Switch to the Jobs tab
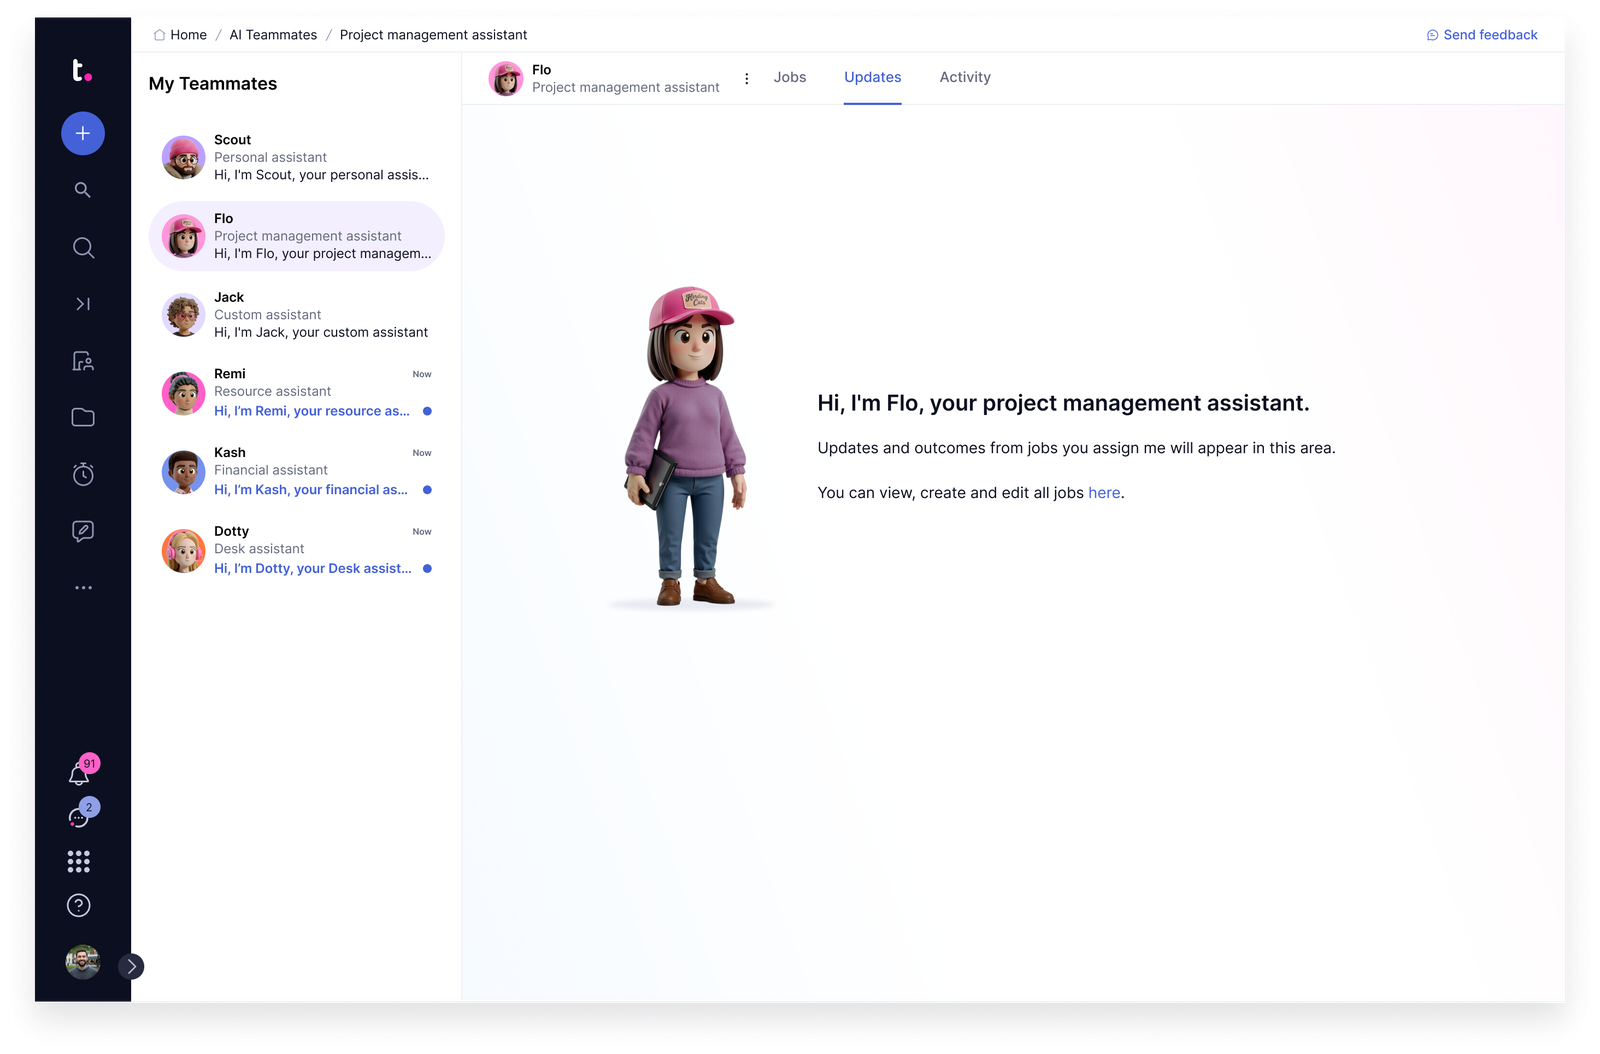Screen dimensions: 1600x1054 (790, 78)
